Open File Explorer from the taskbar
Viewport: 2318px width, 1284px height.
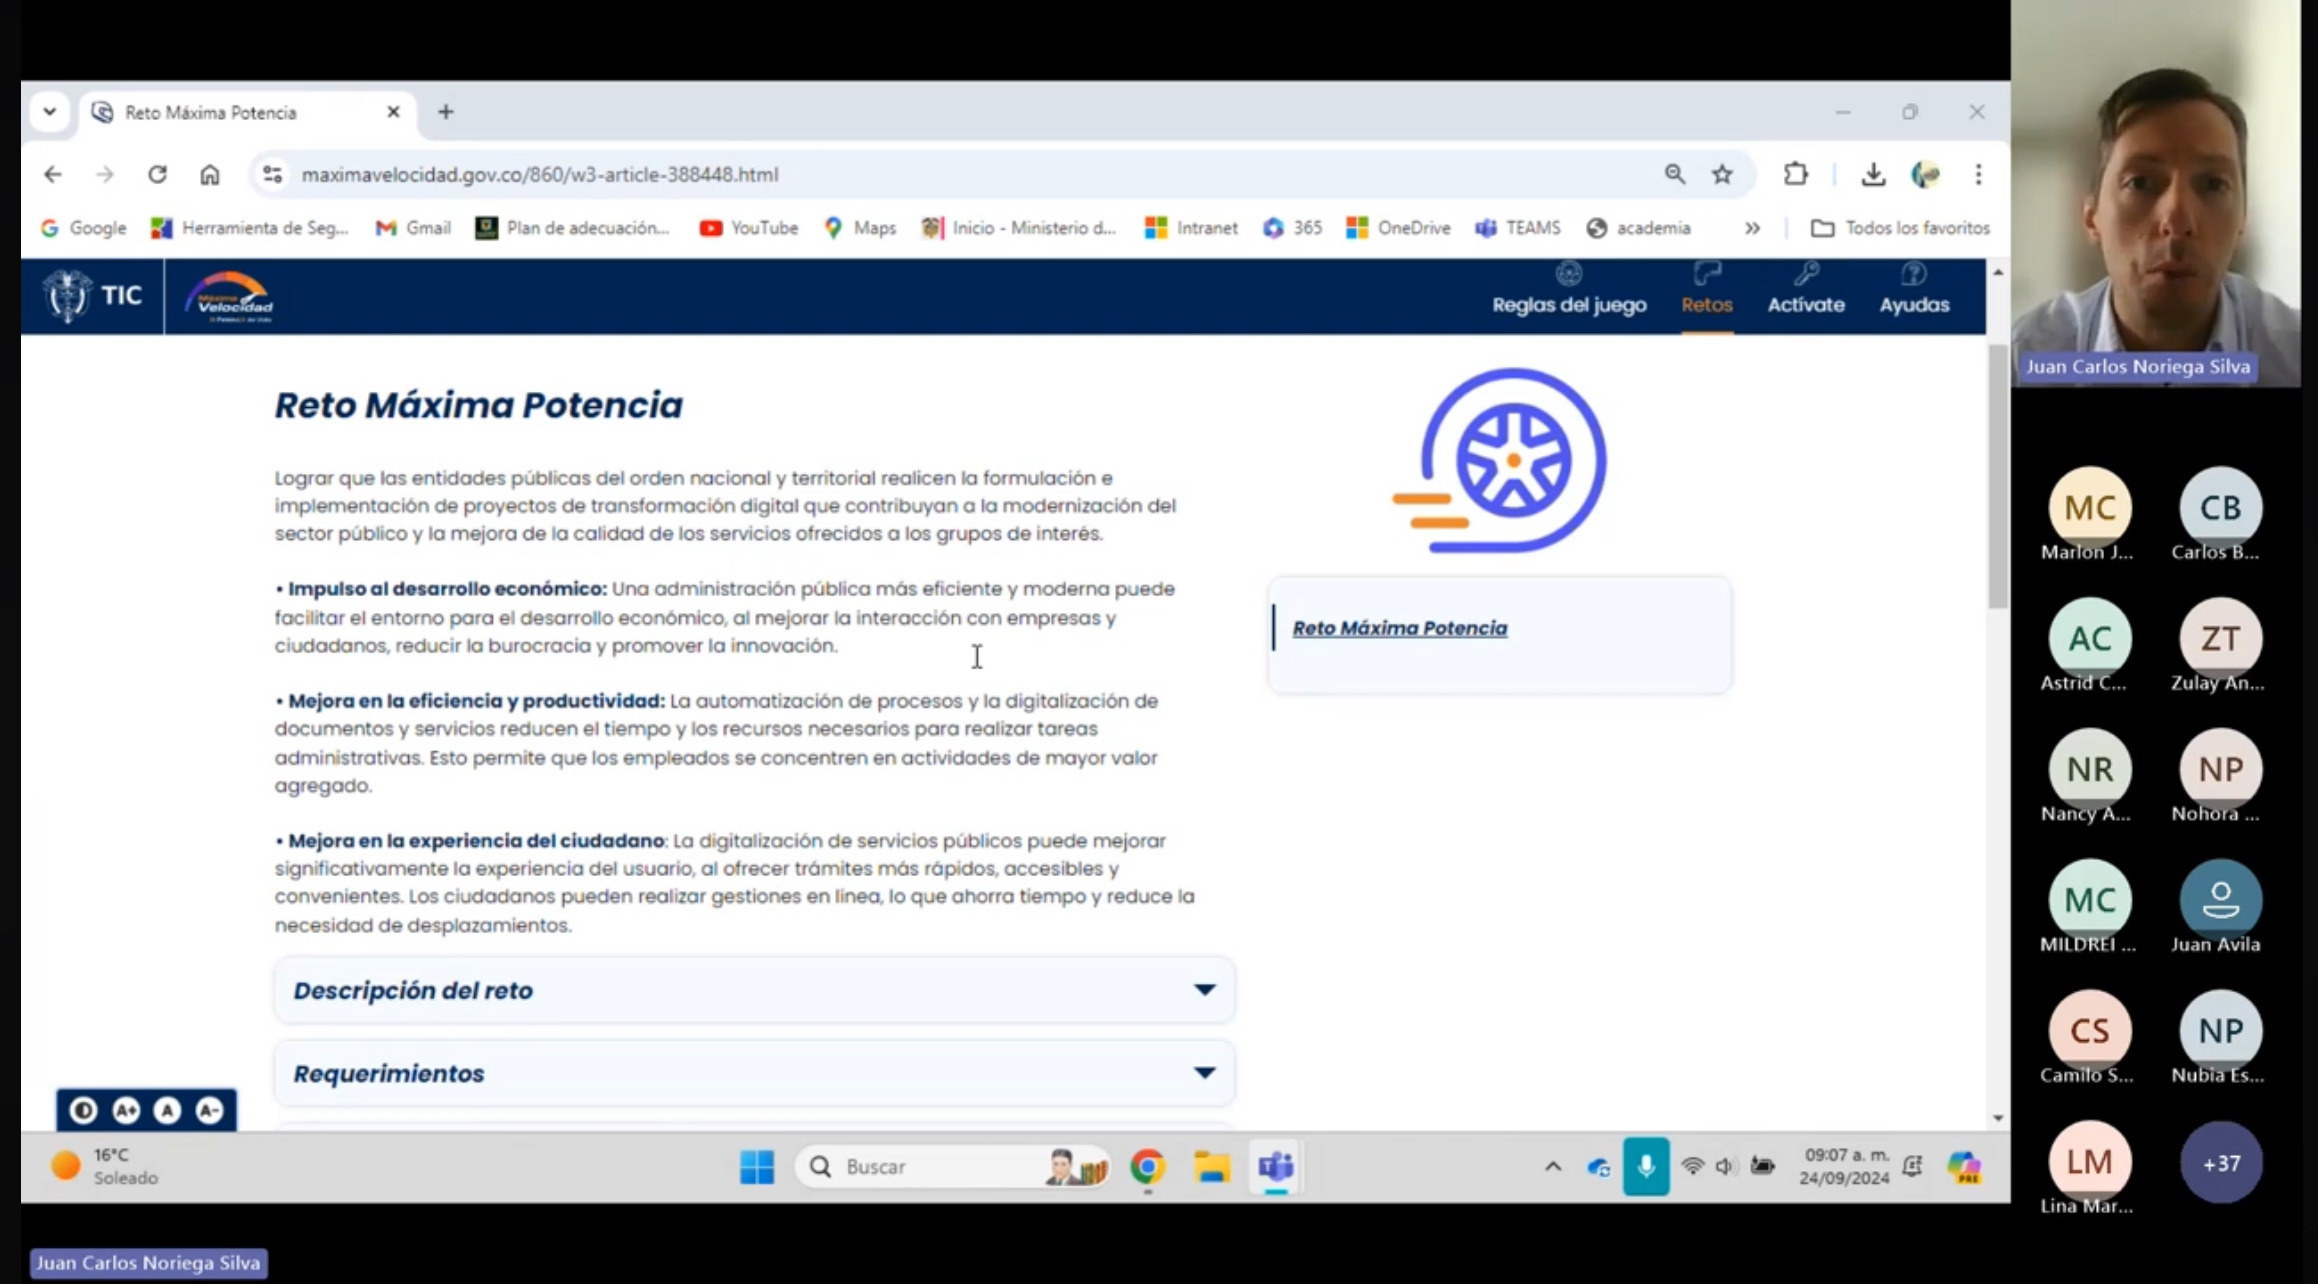[1211, 1166]
